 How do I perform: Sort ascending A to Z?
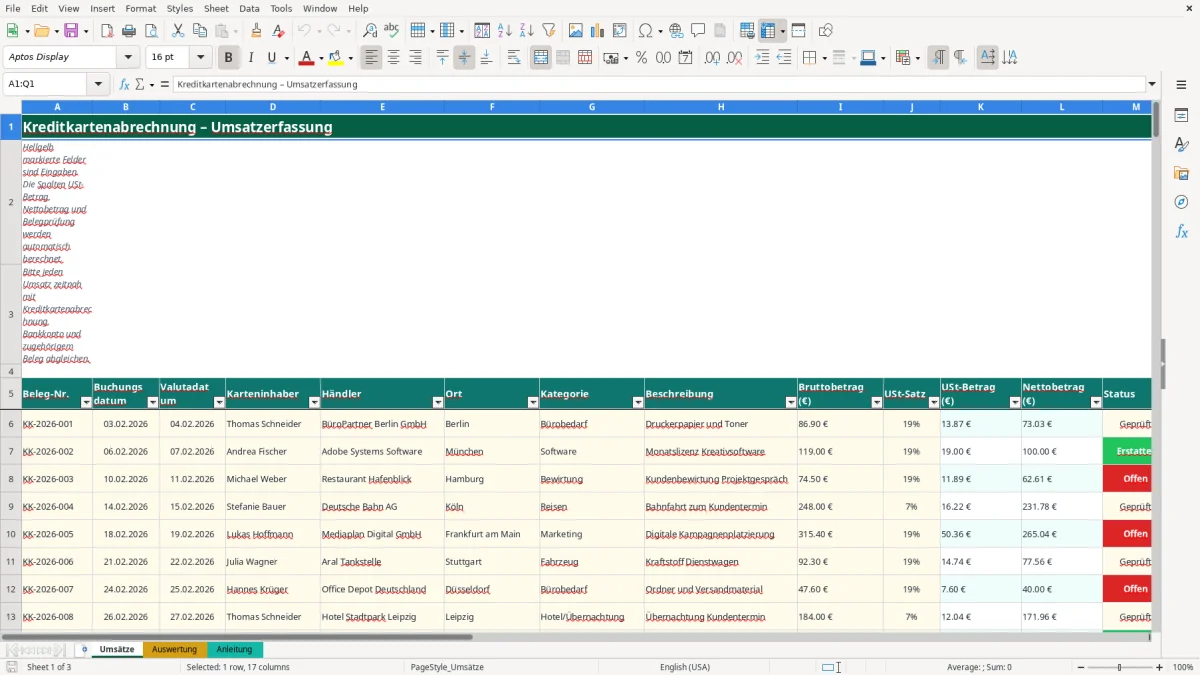[x=505, y=31]
